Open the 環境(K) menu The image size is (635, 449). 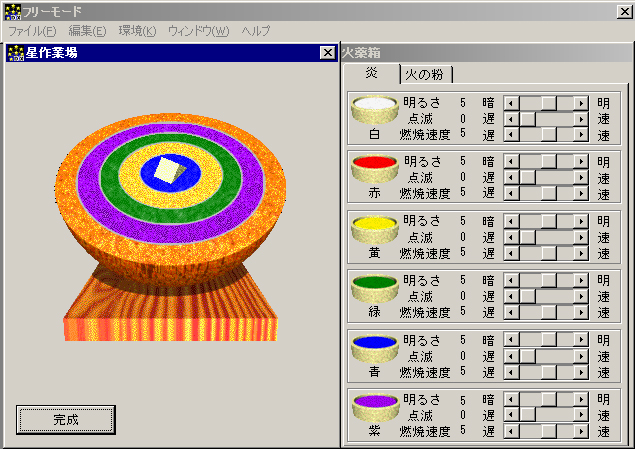pyautogui.click(x=137, y=31)
